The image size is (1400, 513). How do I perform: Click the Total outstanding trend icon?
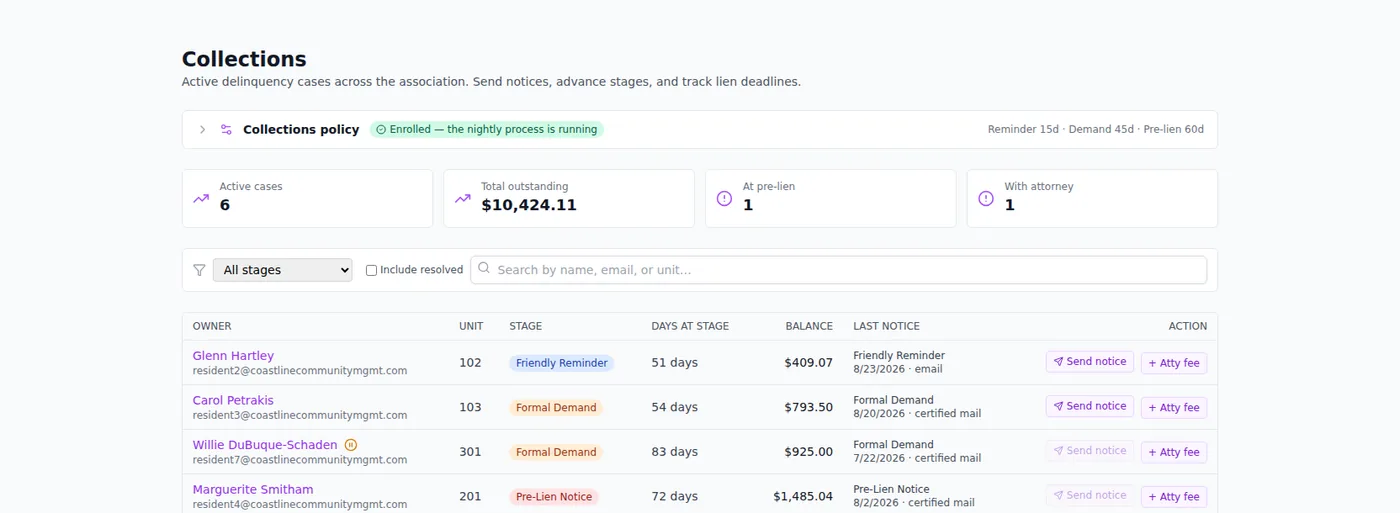click(462, 198)
